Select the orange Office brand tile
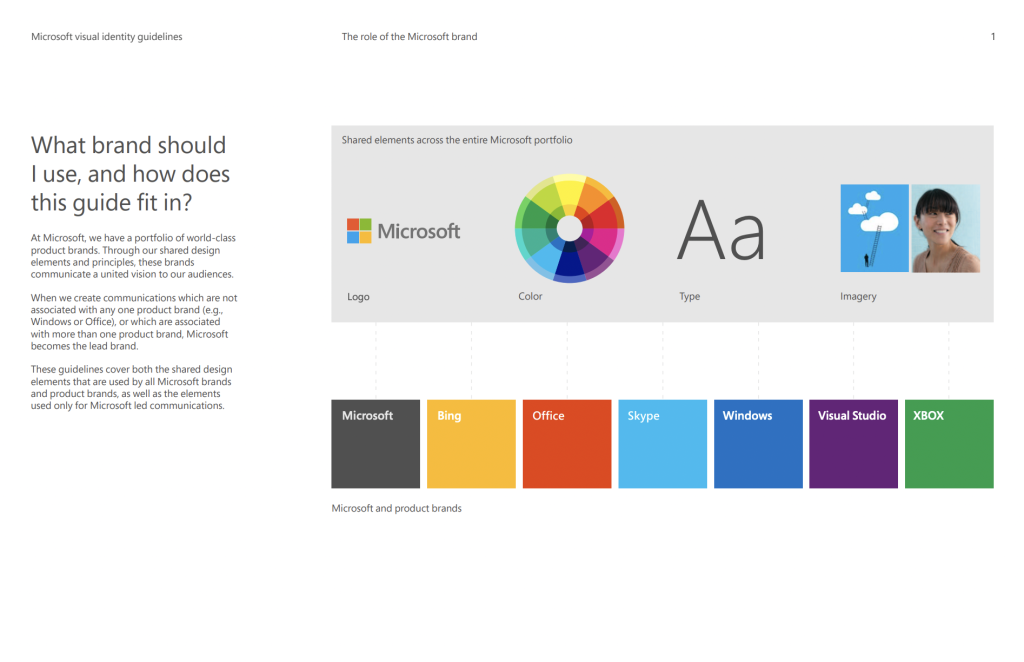Screen dimensions: 1024x662 (567, 444)
